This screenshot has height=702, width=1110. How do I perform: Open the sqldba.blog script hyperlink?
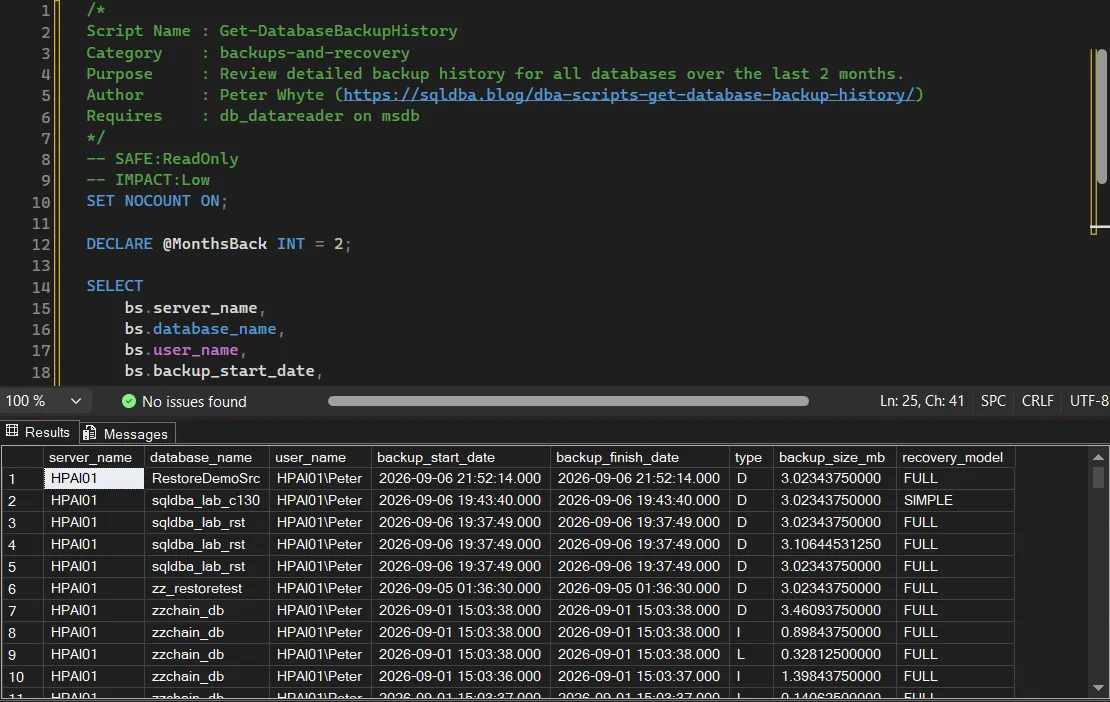pos(629,95)
